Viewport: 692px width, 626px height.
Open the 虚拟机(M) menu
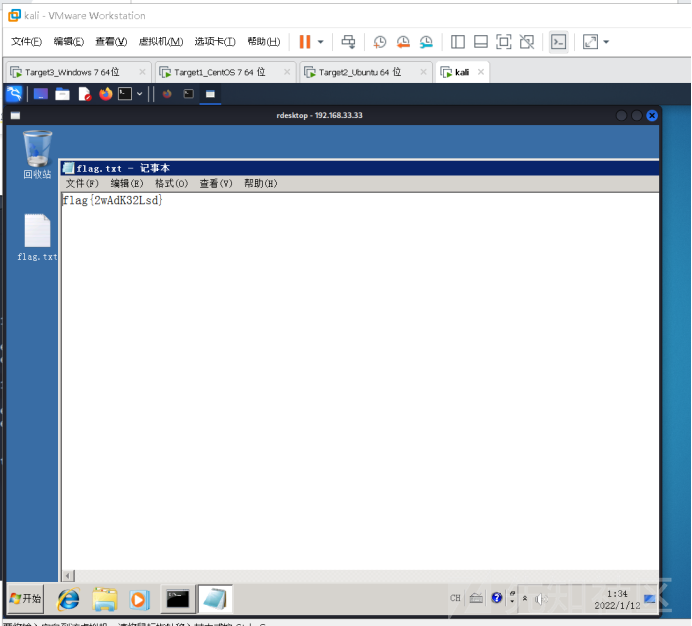[161, 41]
